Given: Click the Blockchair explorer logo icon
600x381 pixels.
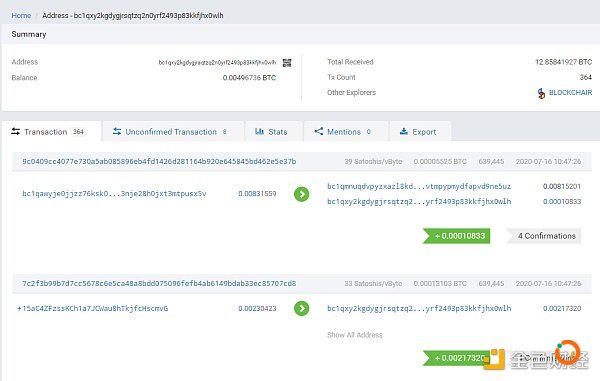Looking at the screenshot, I should pyautogui.click(x=541, y=93).
